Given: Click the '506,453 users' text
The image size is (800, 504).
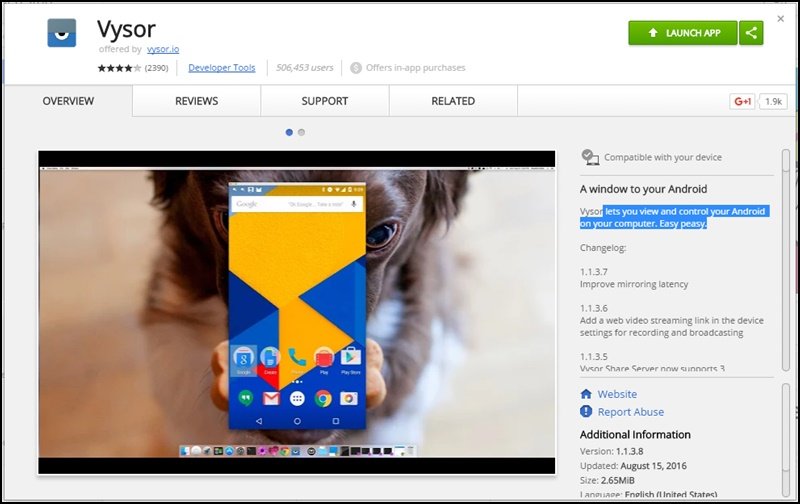Looking at the screenshot, I should click(305, 67).
